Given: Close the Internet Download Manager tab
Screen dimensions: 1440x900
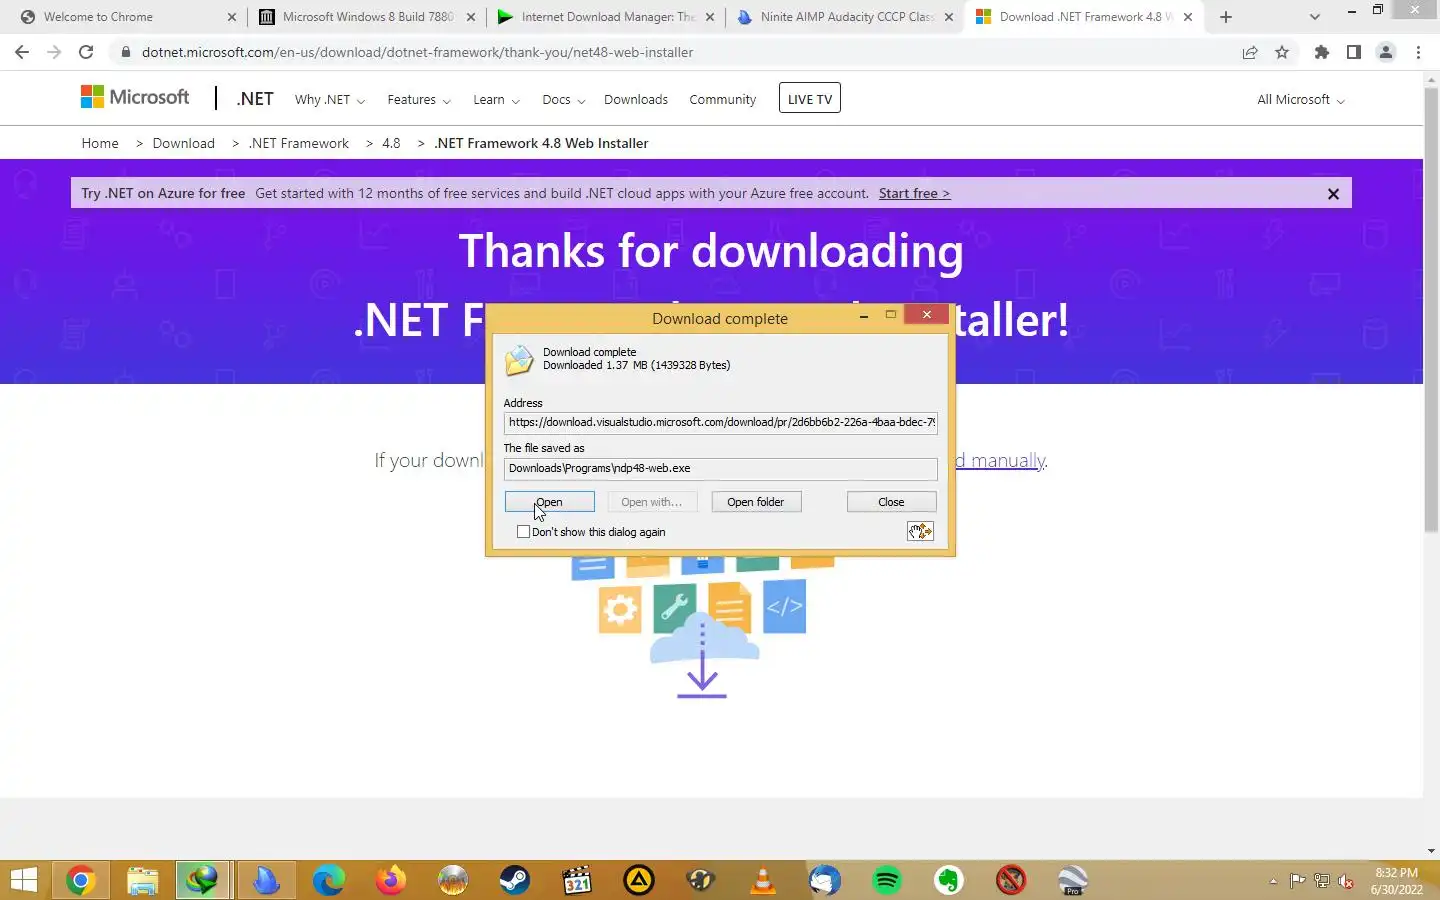Looking at the screenshot, I should (x=710, y=17).
